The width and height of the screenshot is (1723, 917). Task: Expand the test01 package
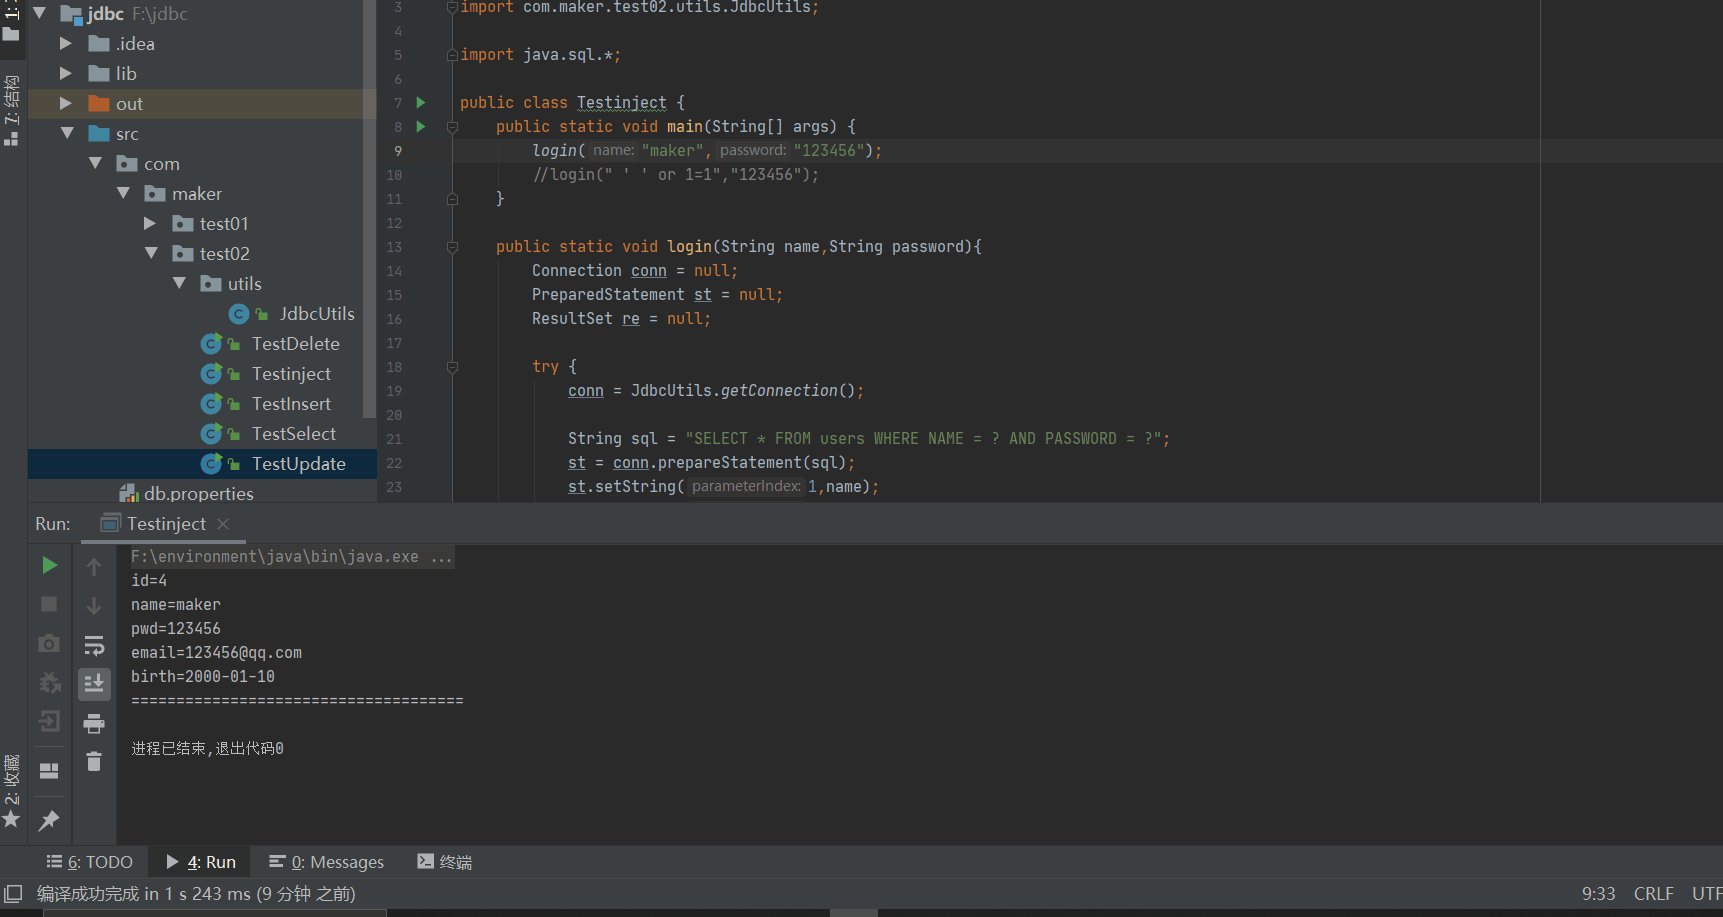click(149, 223)
